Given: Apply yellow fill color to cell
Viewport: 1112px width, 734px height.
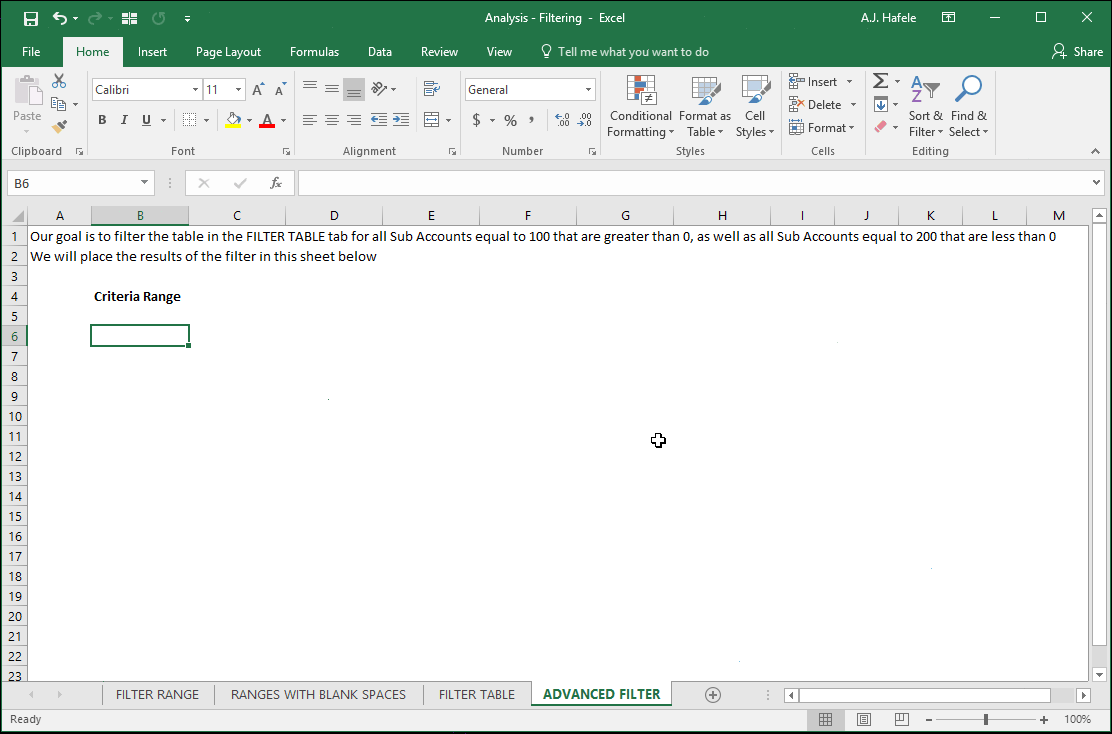Looking at the screenshot, I should [233, 120].
